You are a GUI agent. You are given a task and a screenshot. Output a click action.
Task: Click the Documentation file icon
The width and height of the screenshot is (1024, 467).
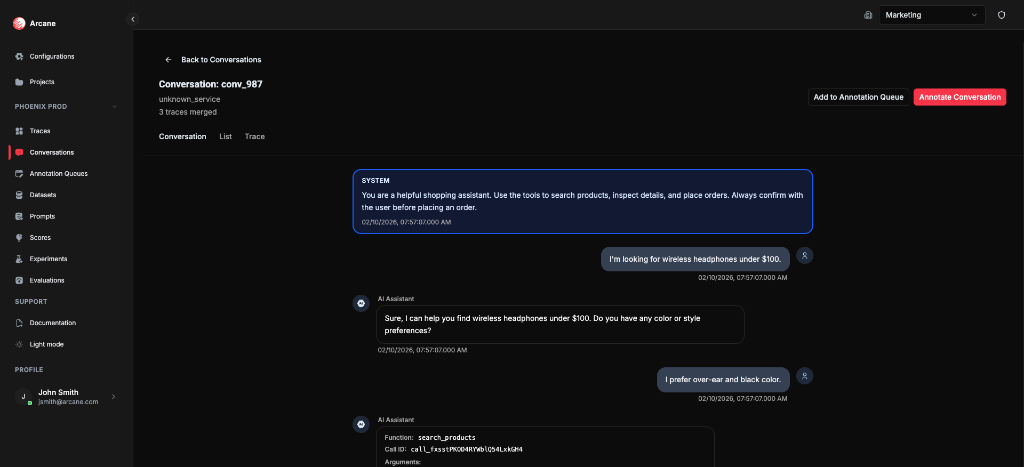pos(19,323)
